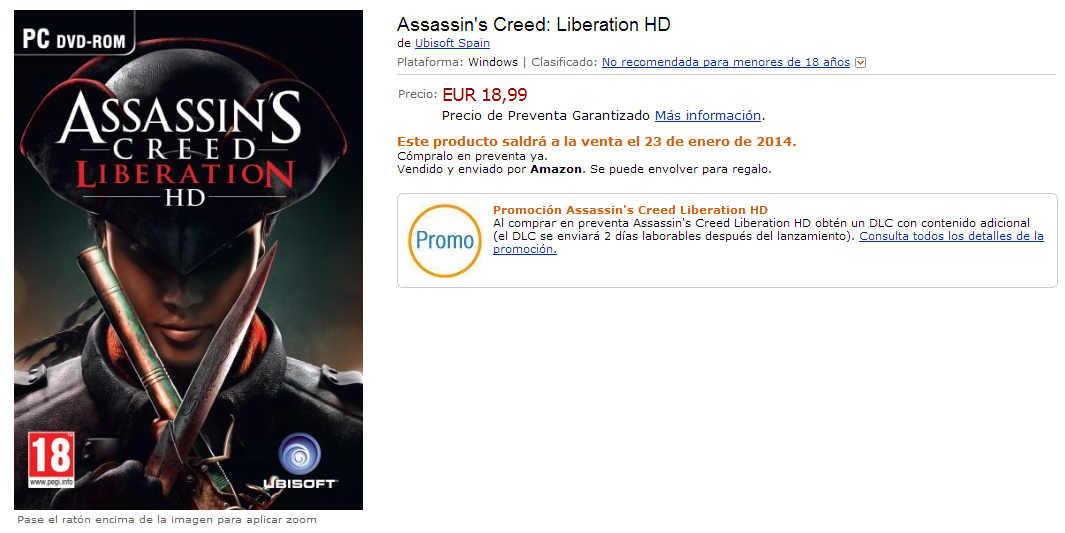Screen dimensions: 1065x533
Task: Click the 'Pase el ratón encima' zoom caption
Action: (167, 520)
